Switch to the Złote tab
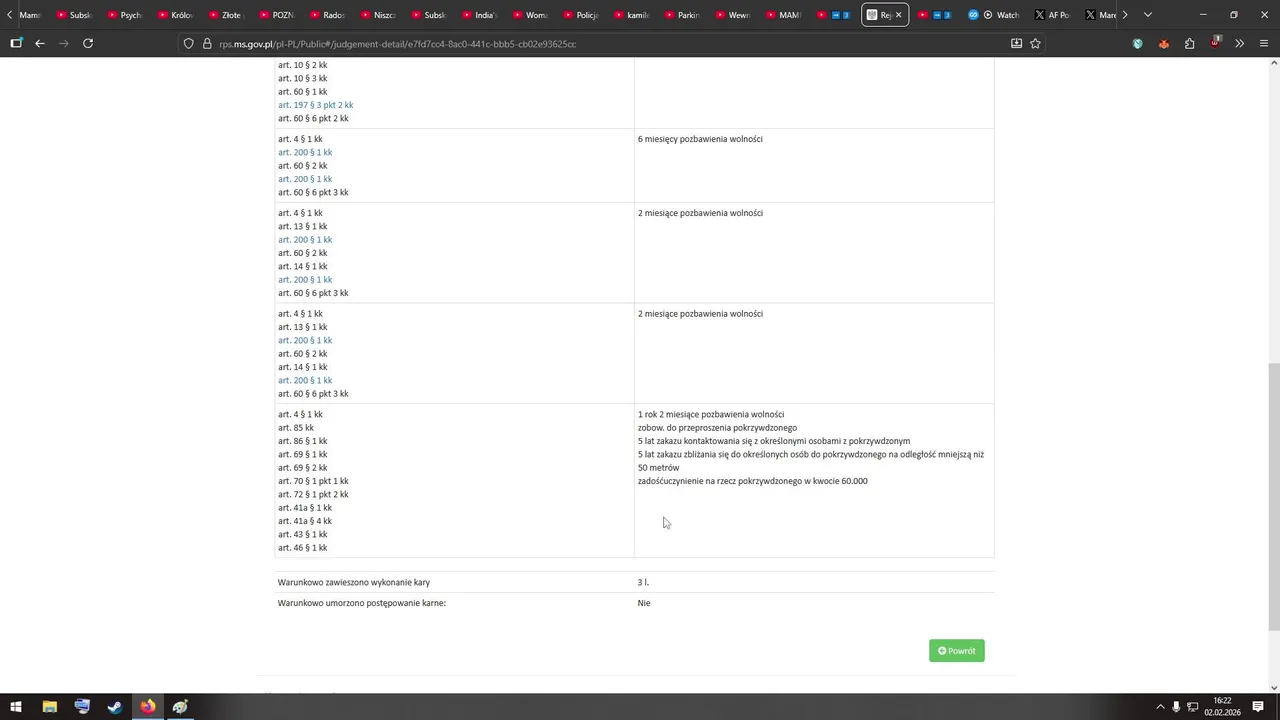1280x720 pixels. (226, 15)
